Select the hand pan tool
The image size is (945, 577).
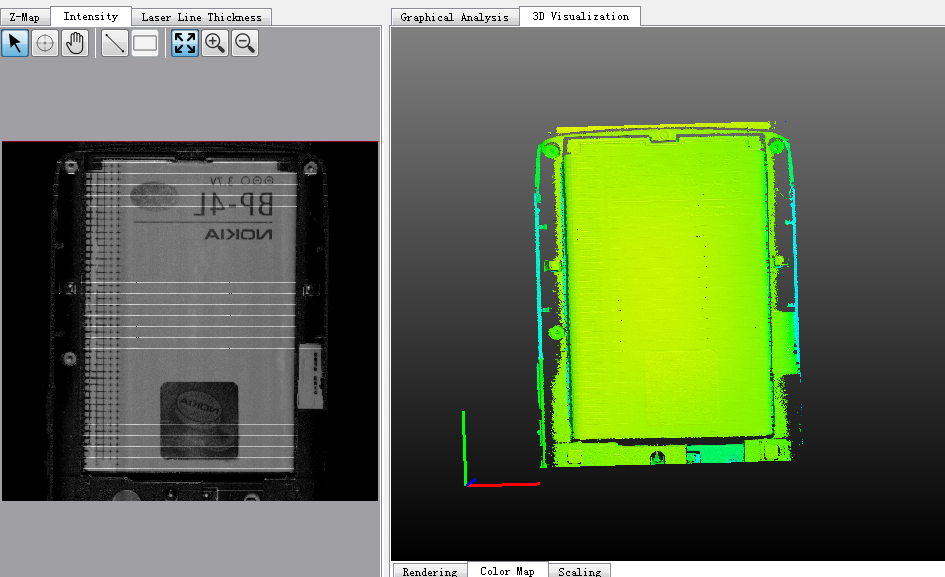(75, 43)
